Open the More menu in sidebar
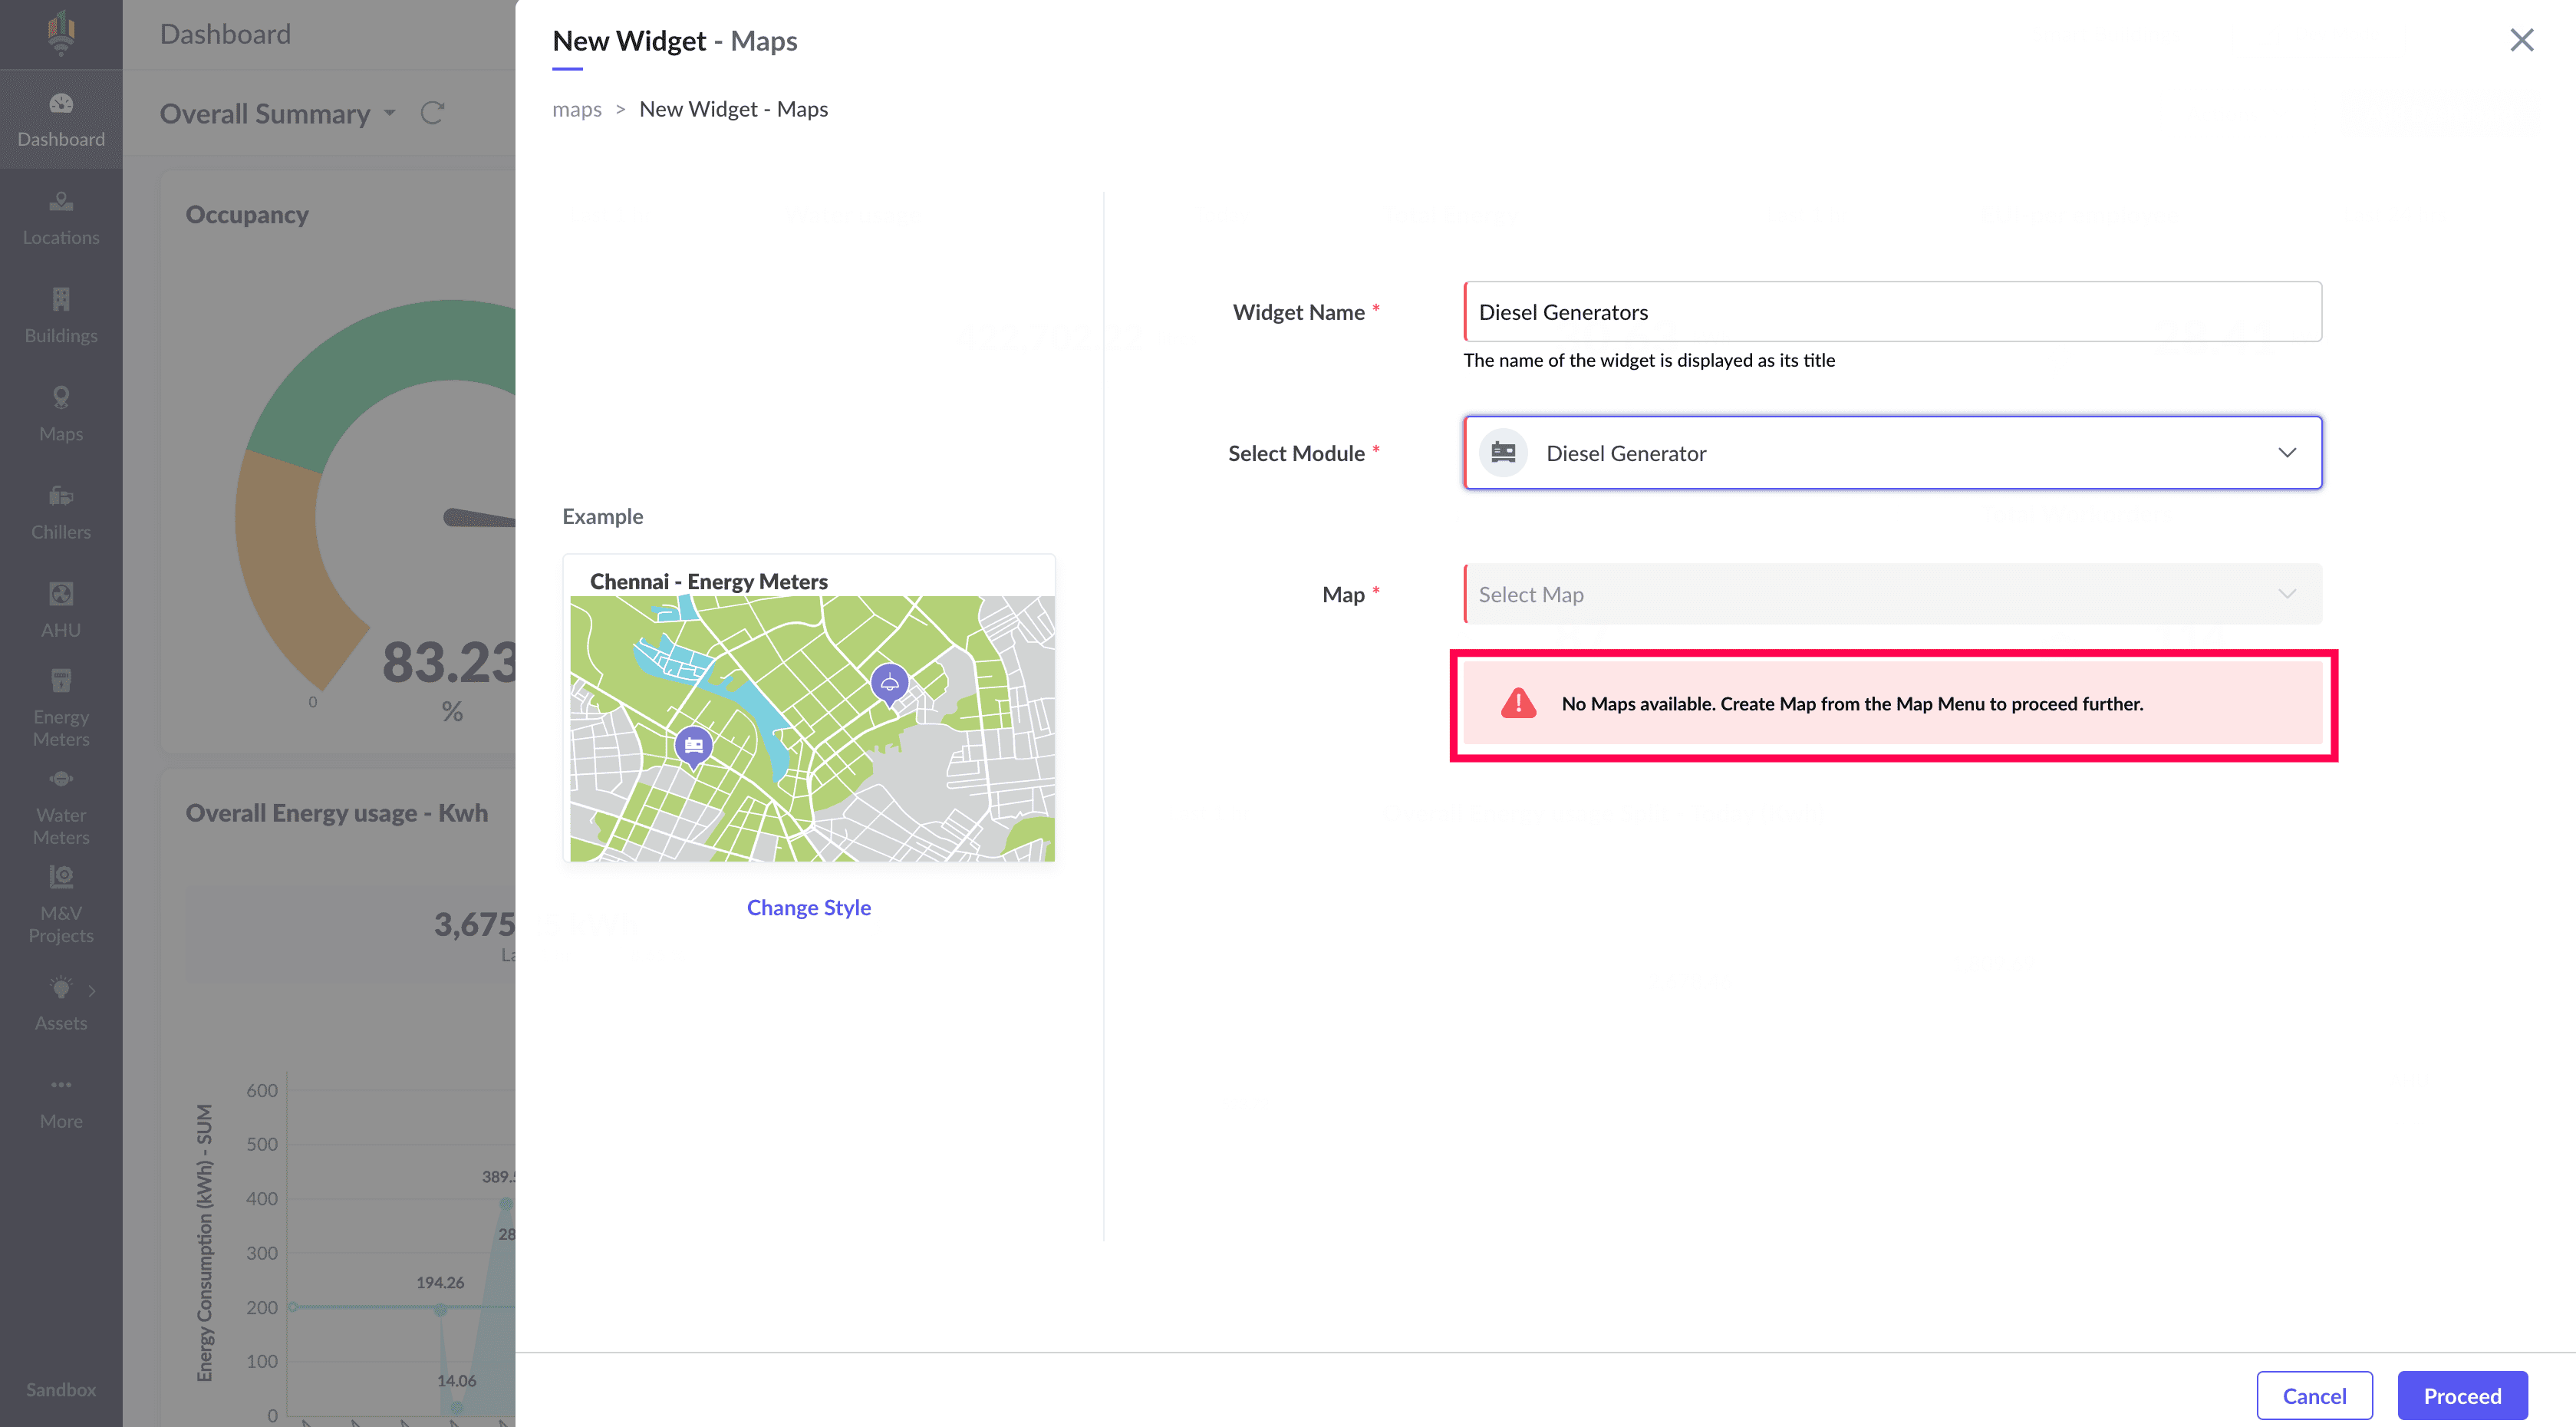 click(x=61, y=1100)
